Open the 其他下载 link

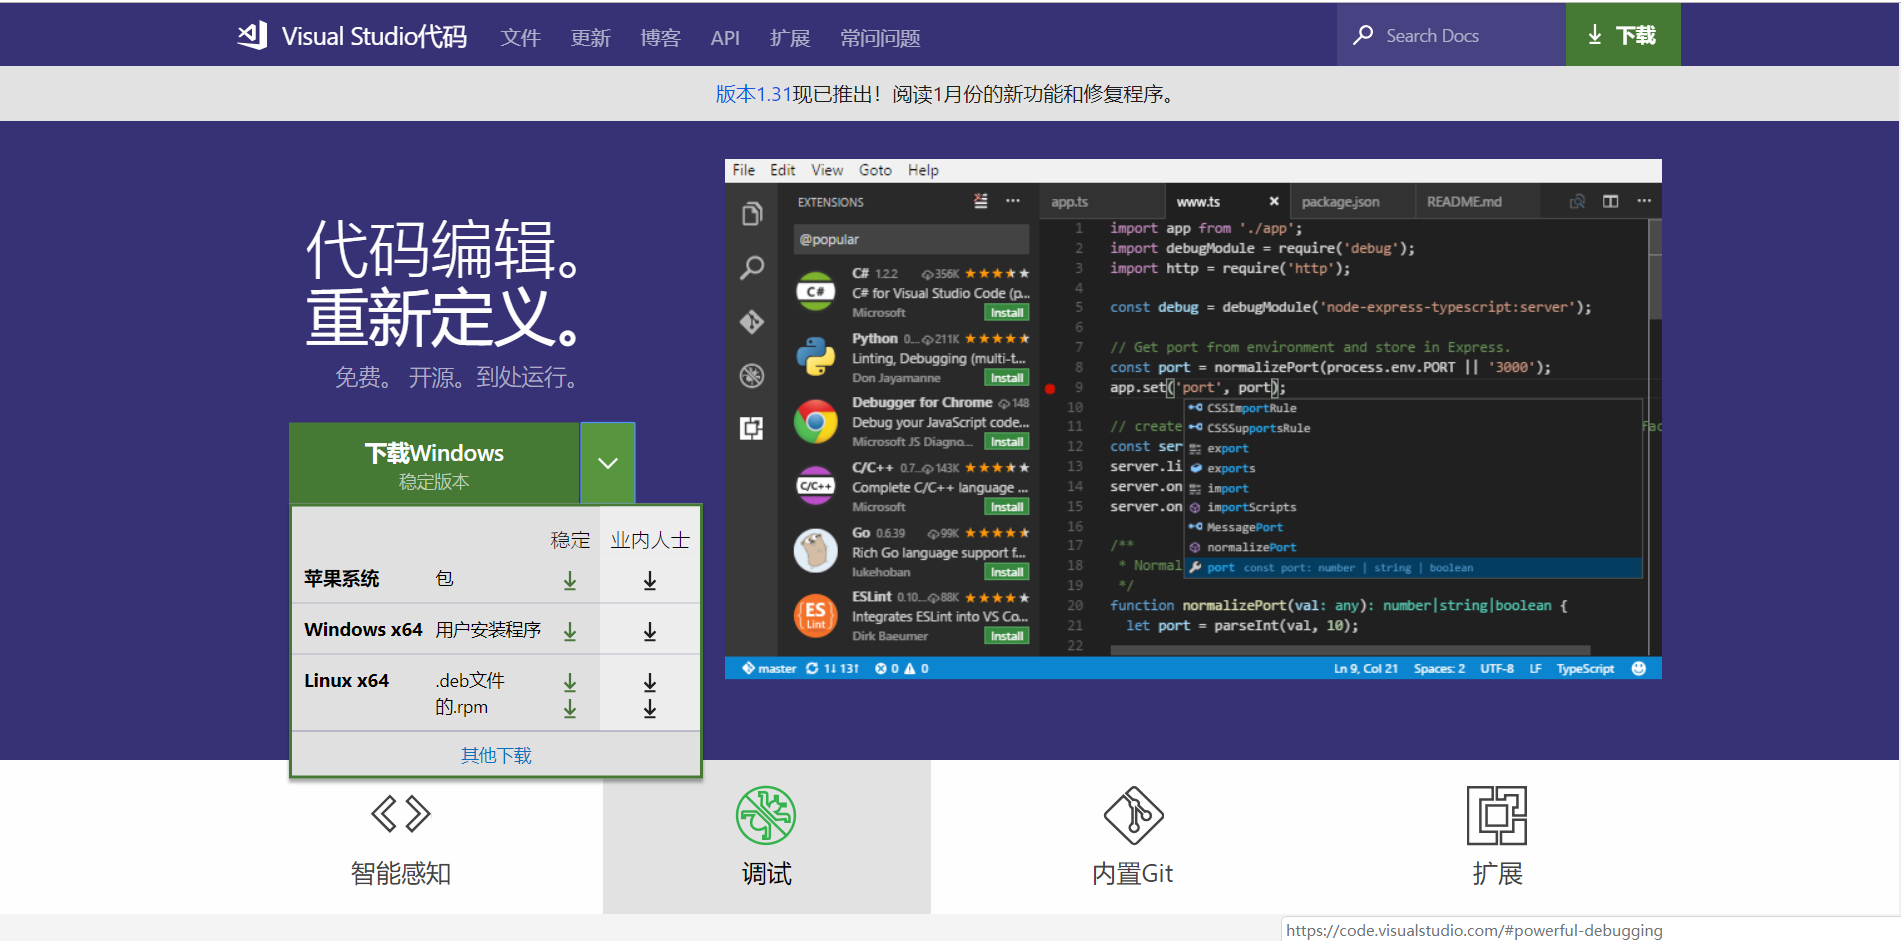coord(496,755)
